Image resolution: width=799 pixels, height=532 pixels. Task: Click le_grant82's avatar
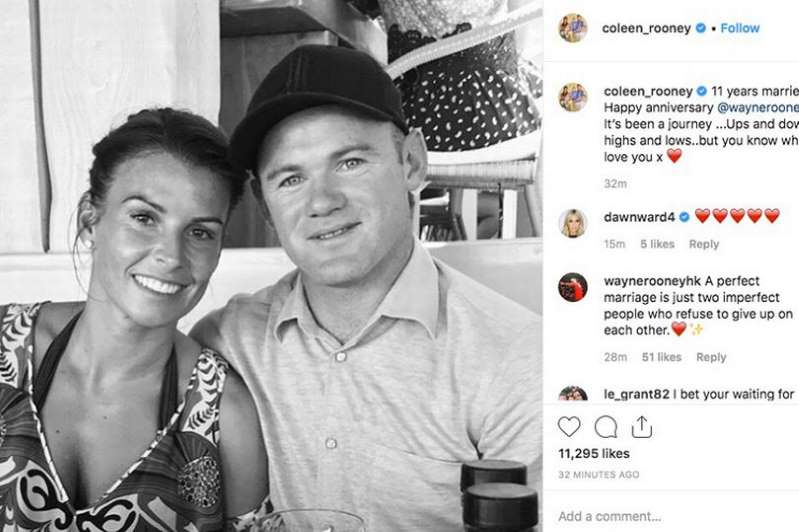(x=573, y=393)
